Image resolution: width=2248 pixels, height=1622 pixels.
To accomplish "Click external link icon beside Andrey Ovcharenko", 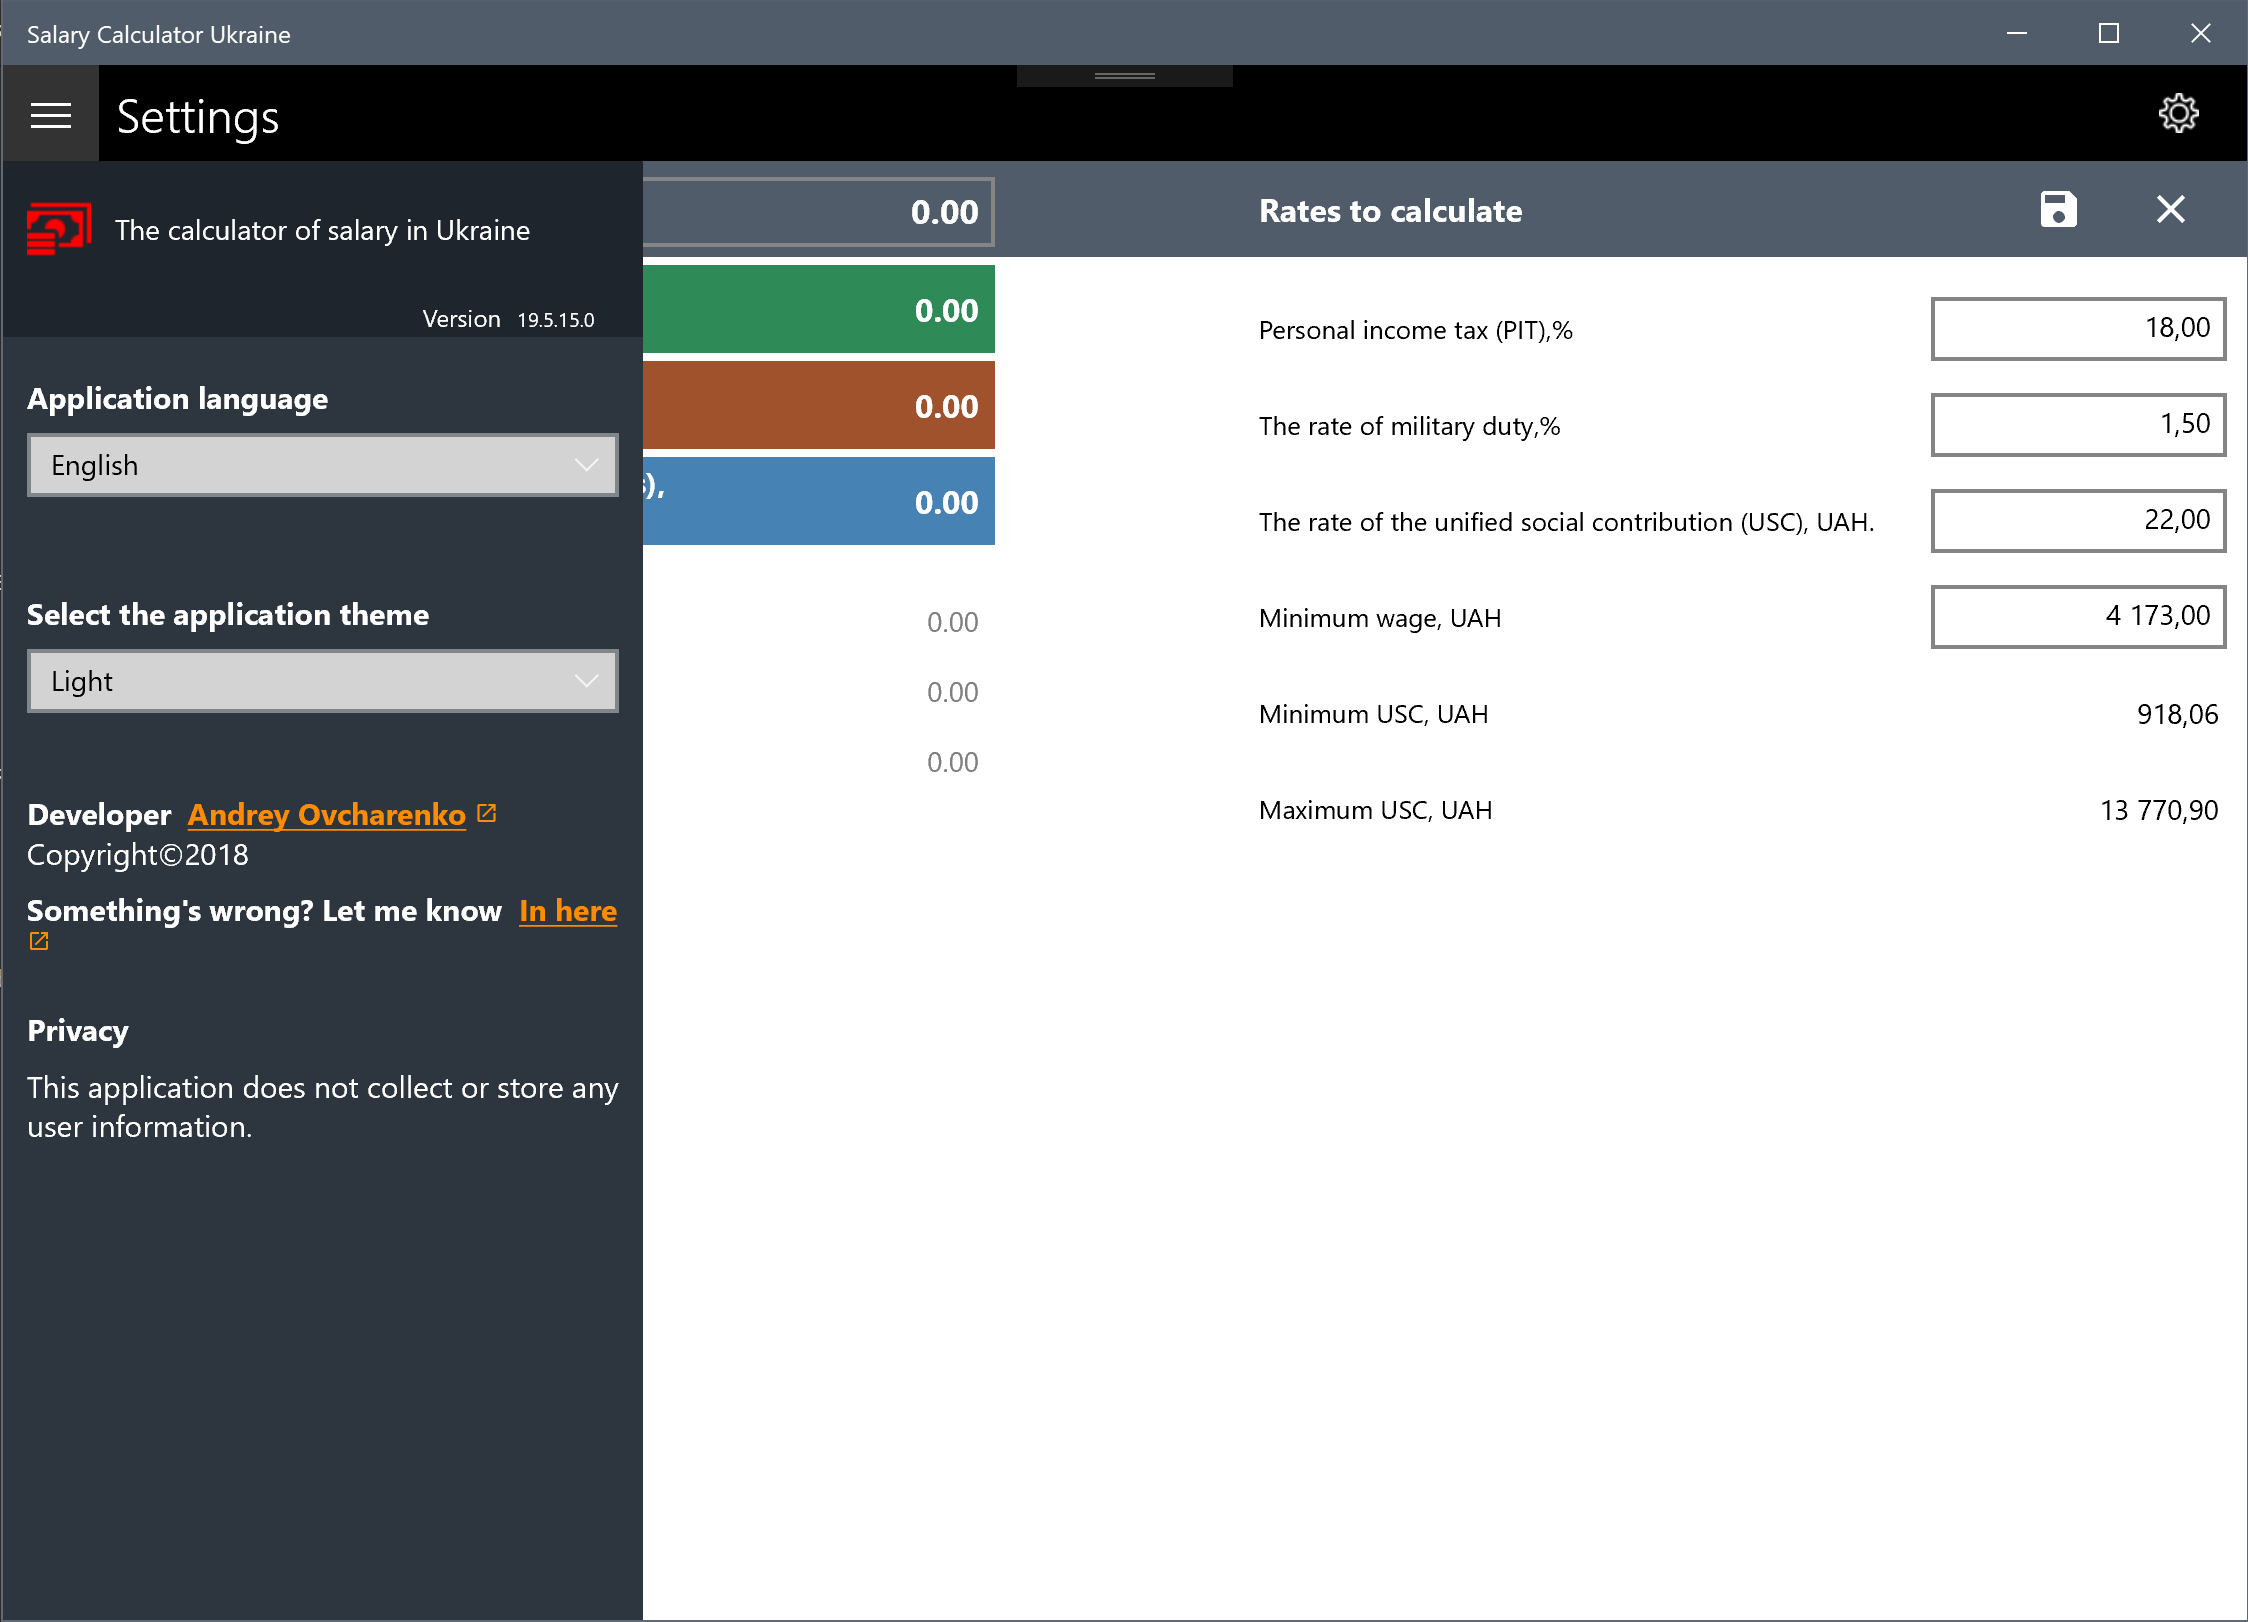I will (487, 813).
